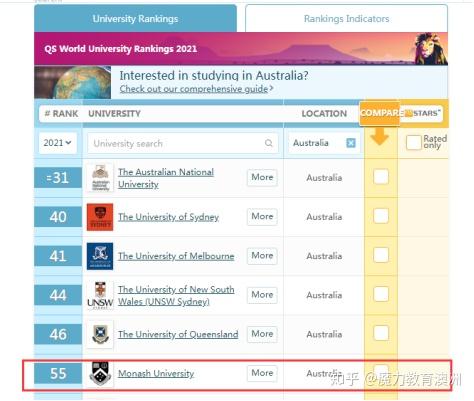This screenshot has height=401, width=474.
Task: Tick compare box for Australian National University
Action: pyautogui.click(x=381, y=177)
